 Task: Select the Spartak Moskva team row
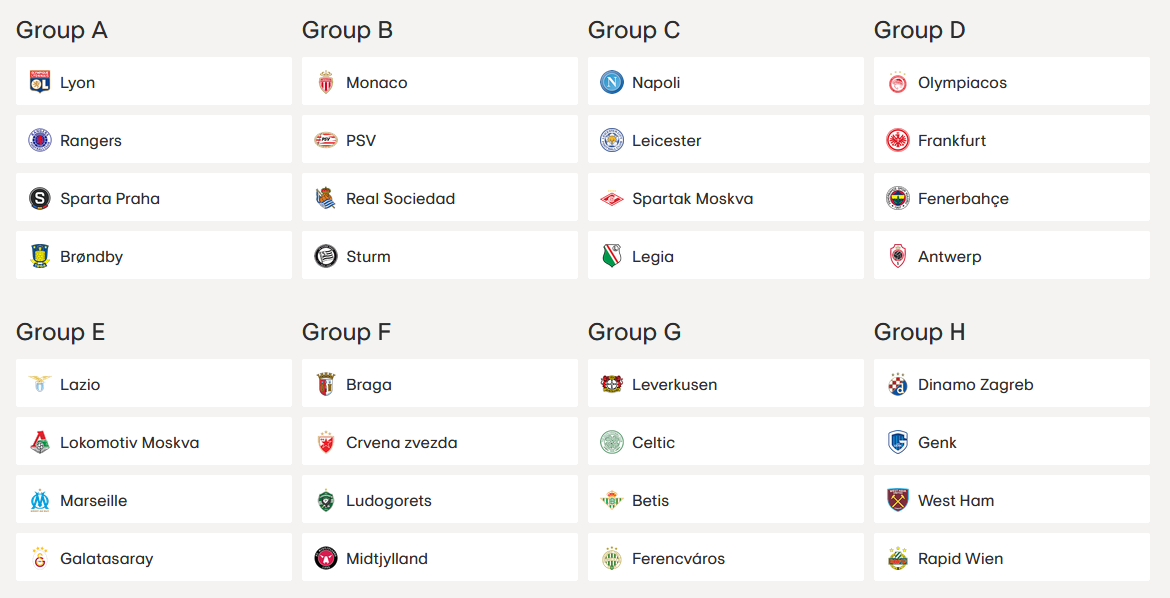725,198
